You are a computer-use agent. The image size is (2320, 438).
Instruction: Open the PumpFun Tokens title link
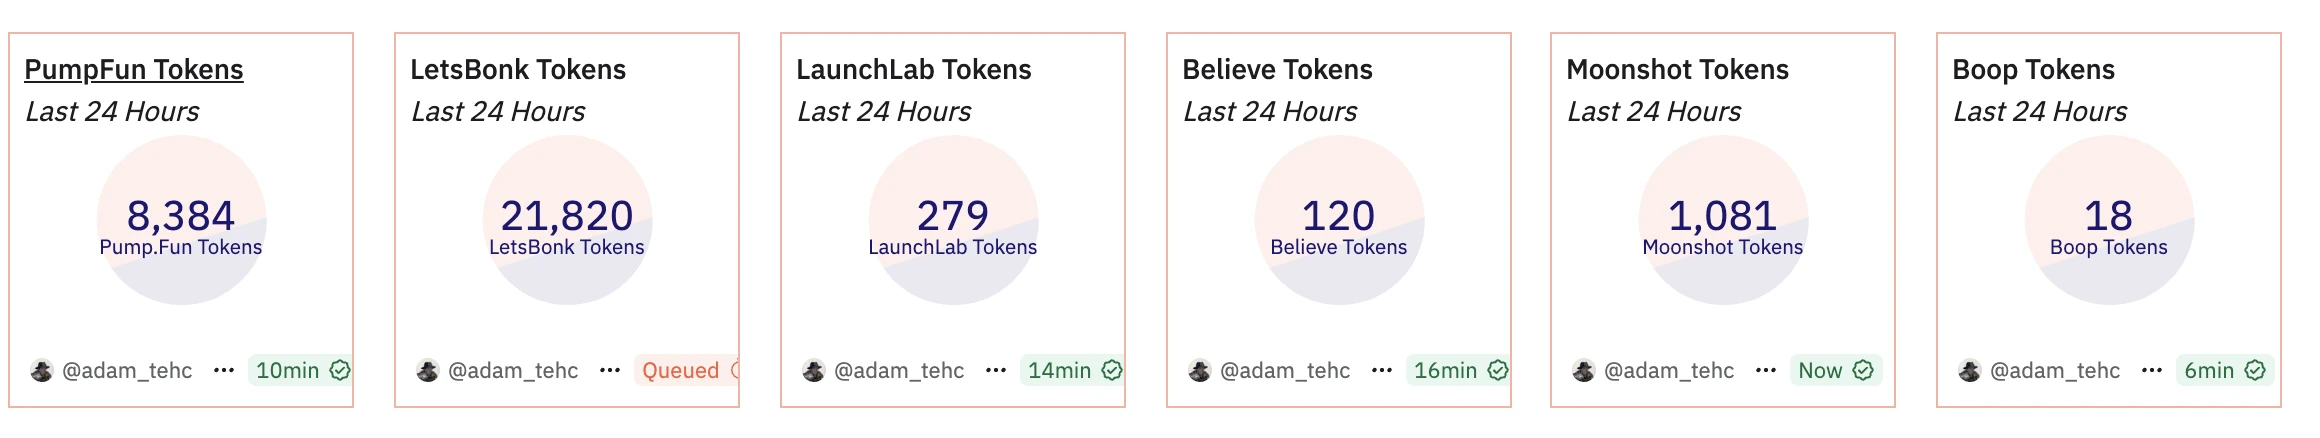[x=134, y=70]
